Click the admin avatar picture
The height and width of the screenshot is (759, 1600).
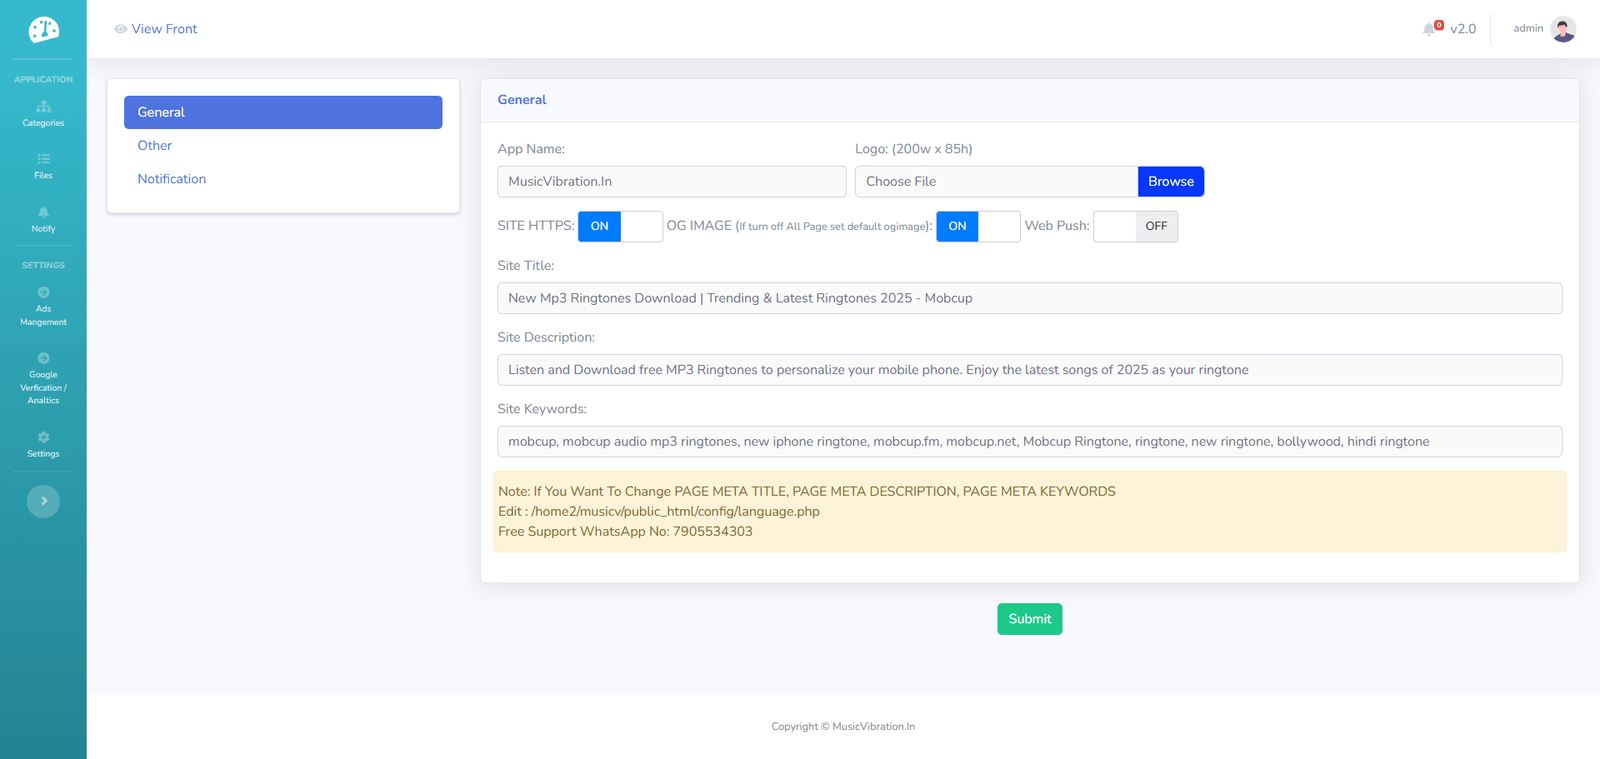[x=1563, y=29]
